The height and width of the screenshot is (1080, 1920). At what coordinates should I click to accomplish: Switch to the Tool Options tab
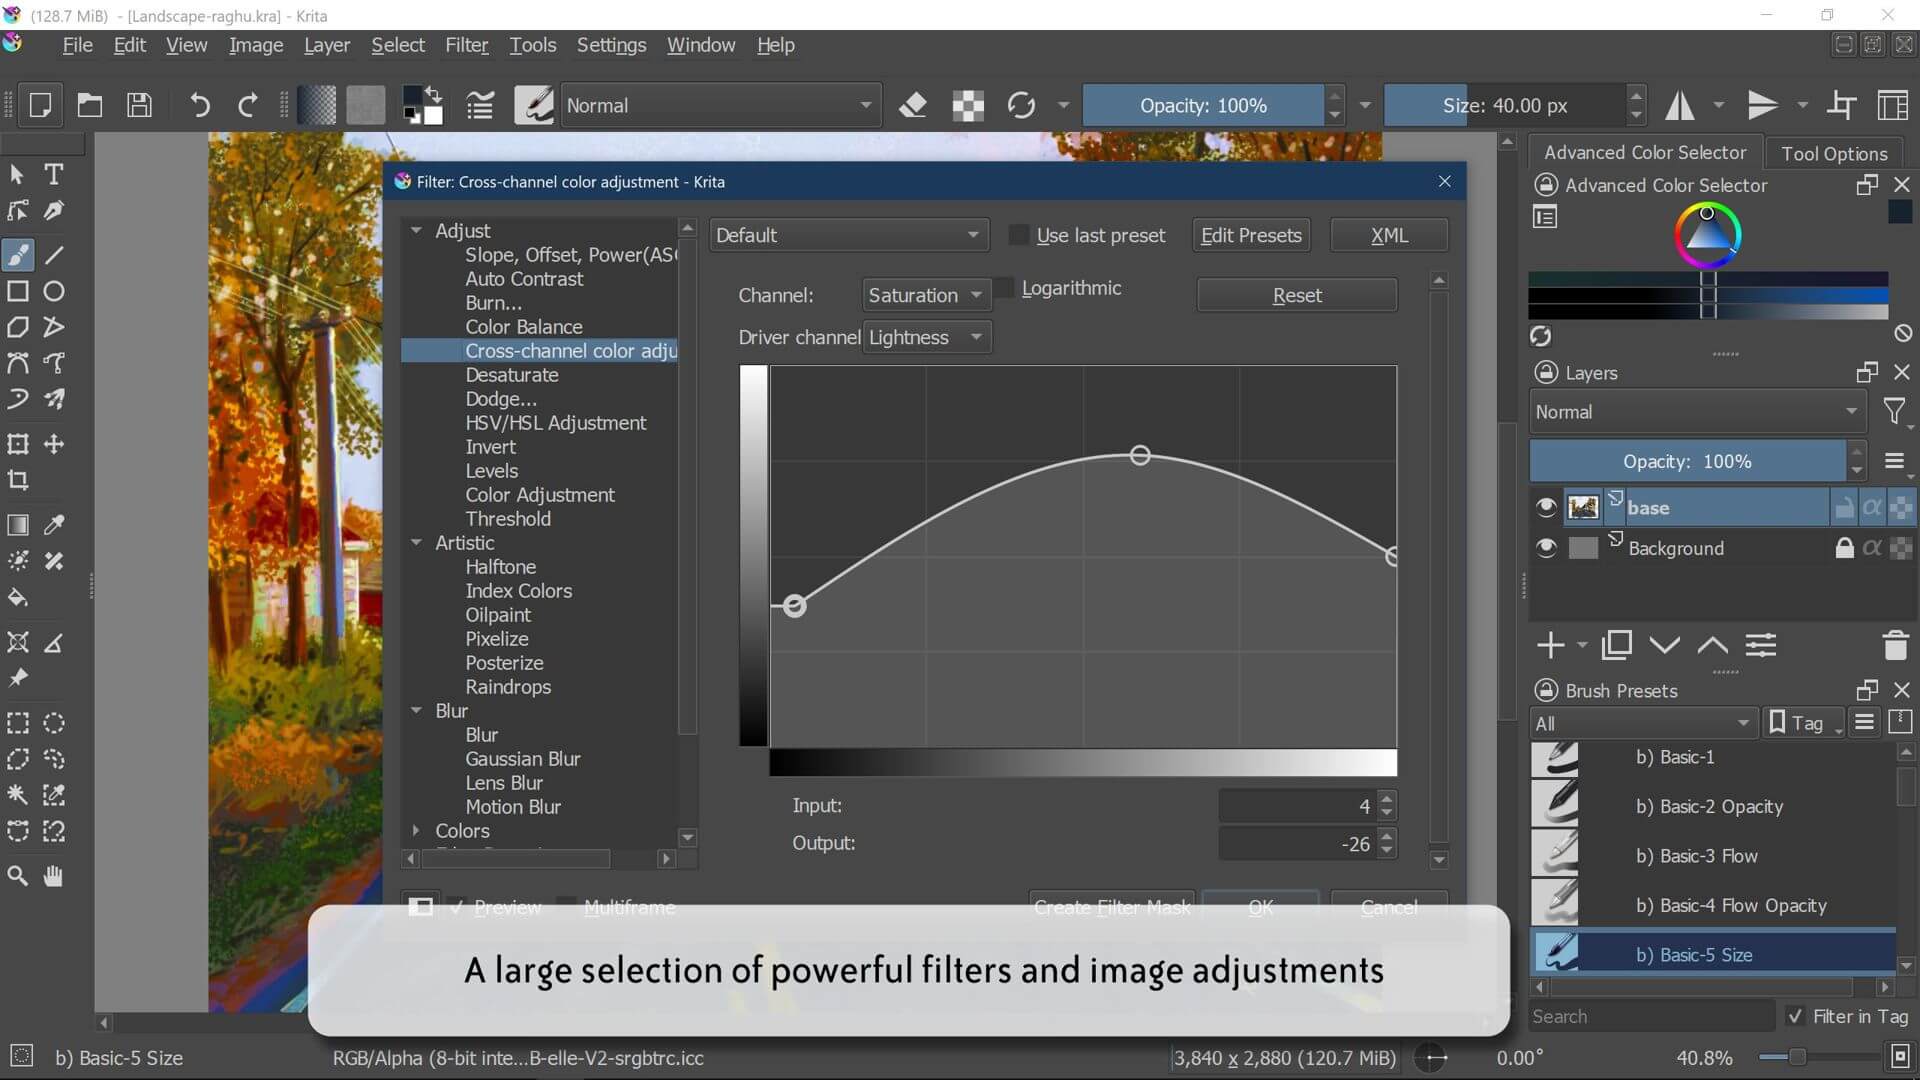pos(1834,153)
